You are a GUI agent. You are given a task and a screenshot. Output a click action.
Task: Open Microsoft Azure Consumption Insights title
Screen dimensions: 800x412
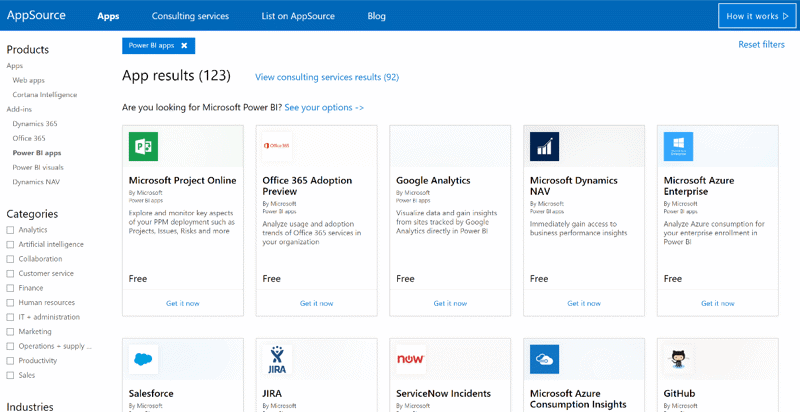coord(578,399)
